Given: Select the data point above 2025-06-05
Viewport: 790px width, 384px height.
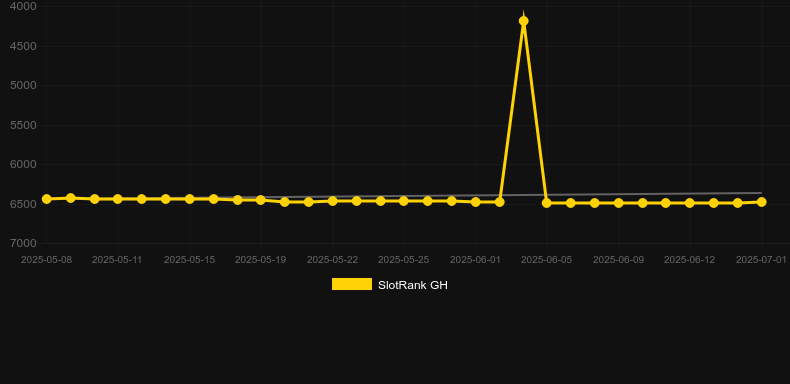Looking at the screenshot, I should click(547, 203).
